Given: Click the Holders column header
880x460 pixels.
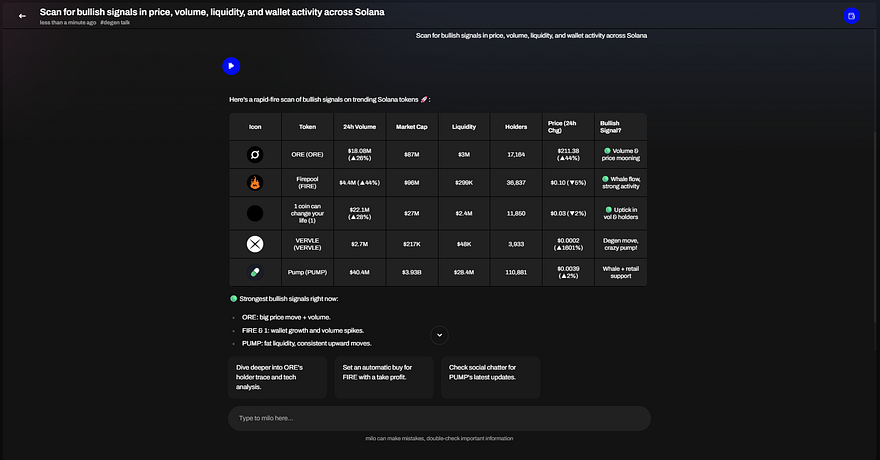Looking at the screenshot, I should pyautogui.click(x=516, y=127).
